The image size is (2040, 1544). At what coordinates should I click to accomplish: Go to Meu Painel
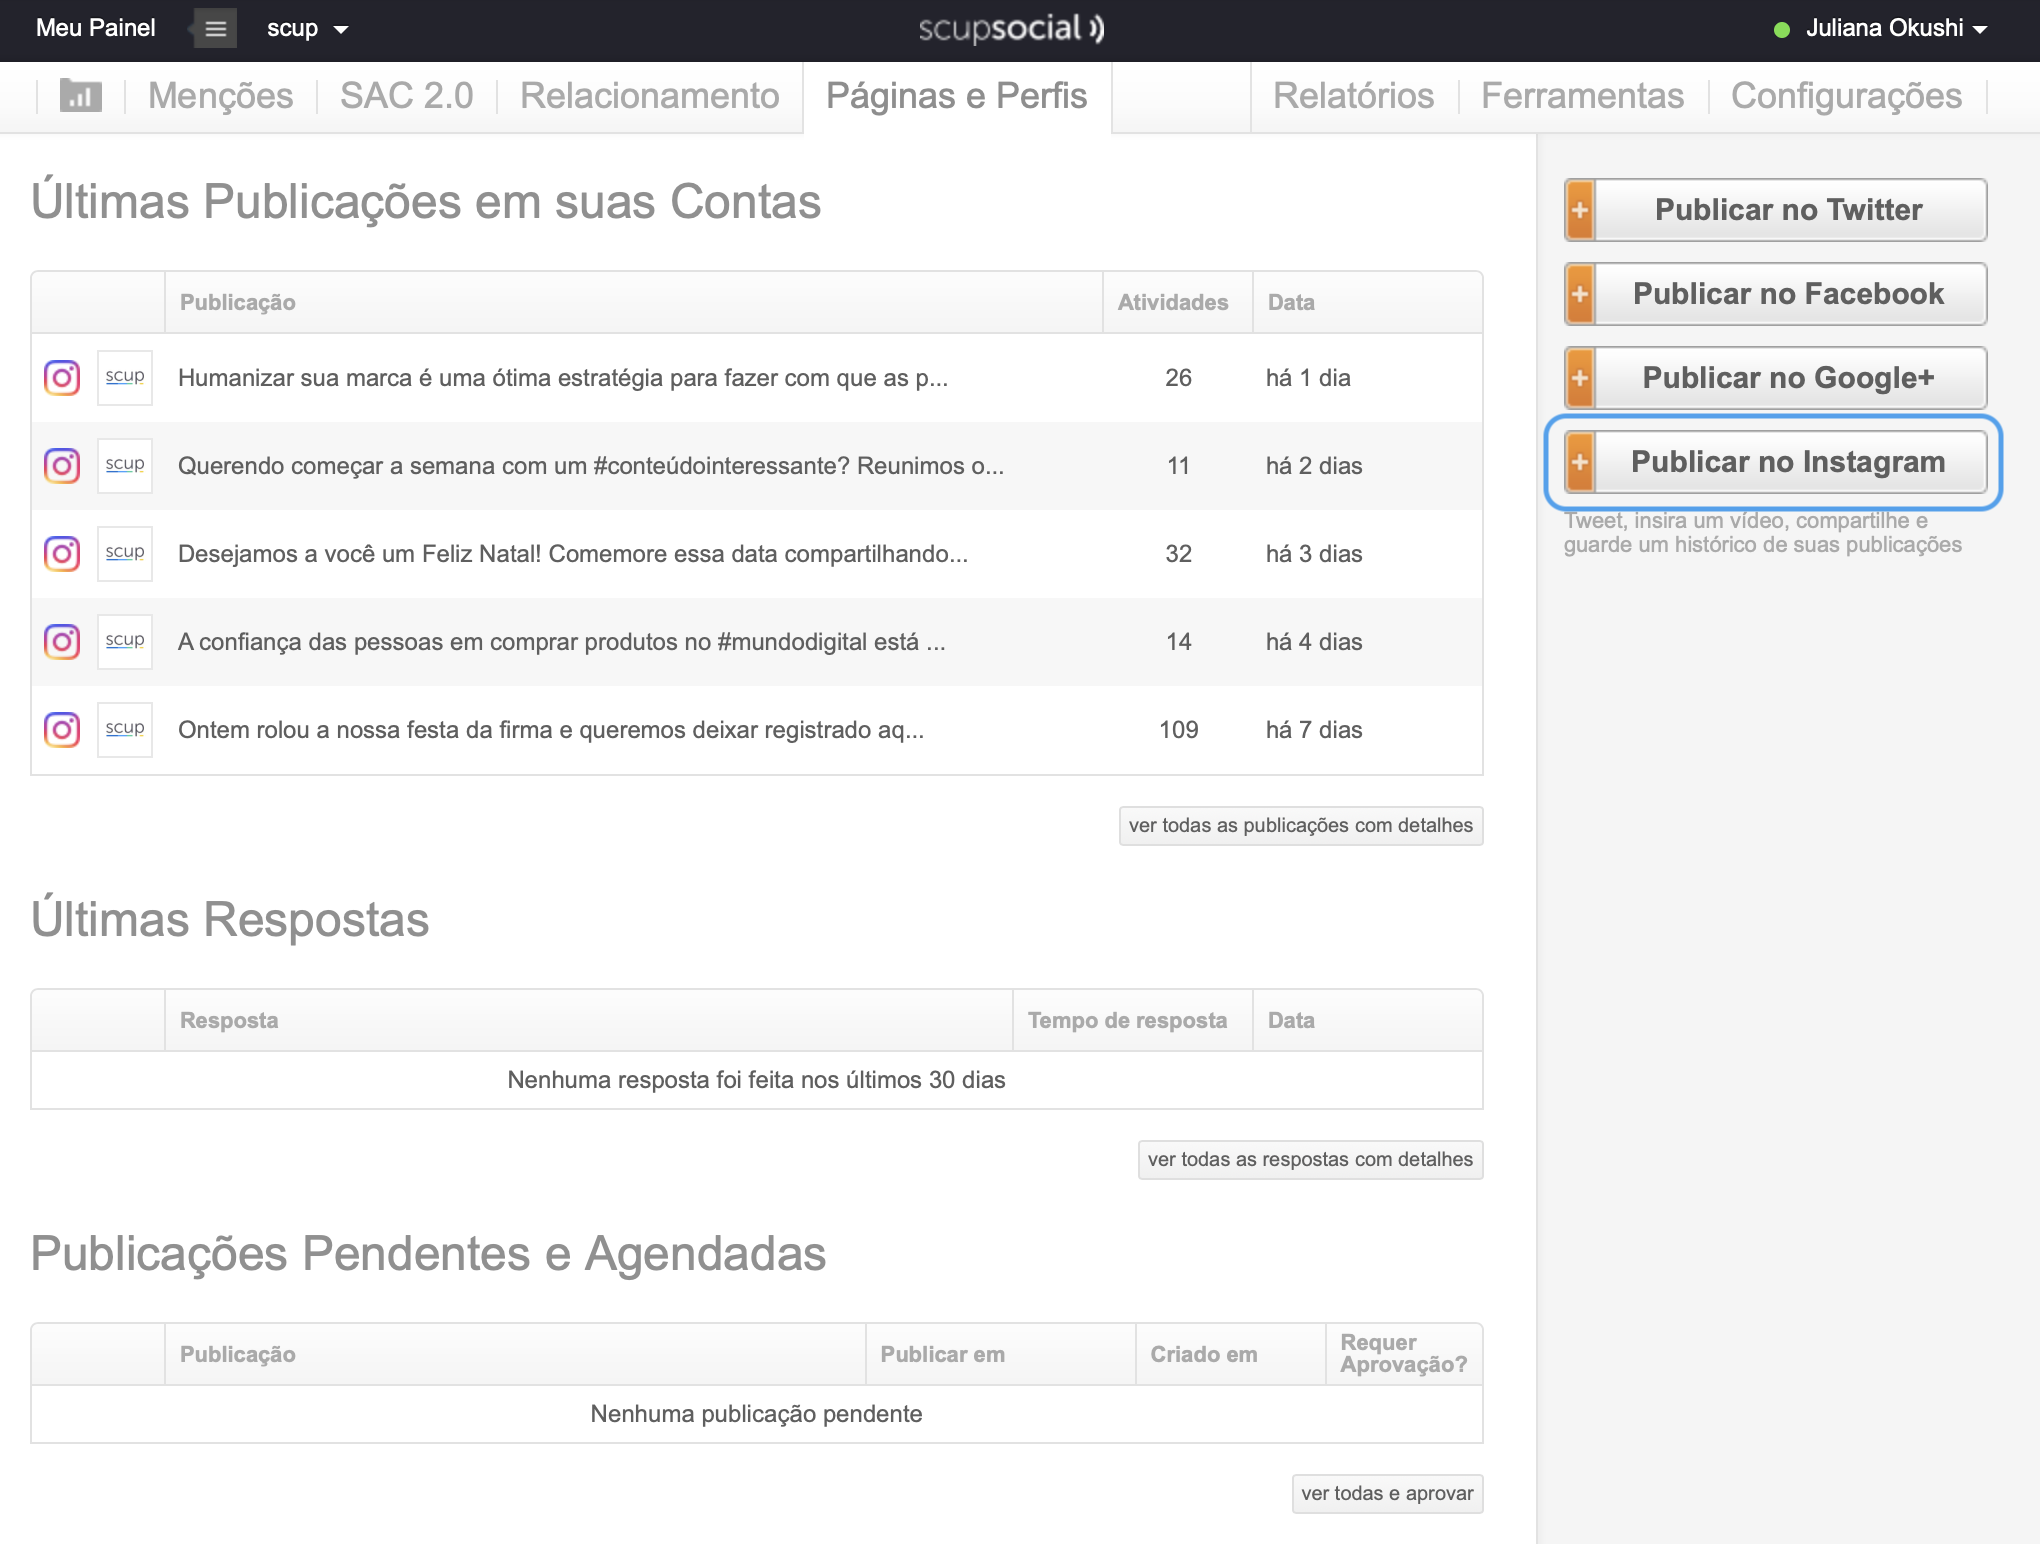pyautogui.click(x=95, y=28)
